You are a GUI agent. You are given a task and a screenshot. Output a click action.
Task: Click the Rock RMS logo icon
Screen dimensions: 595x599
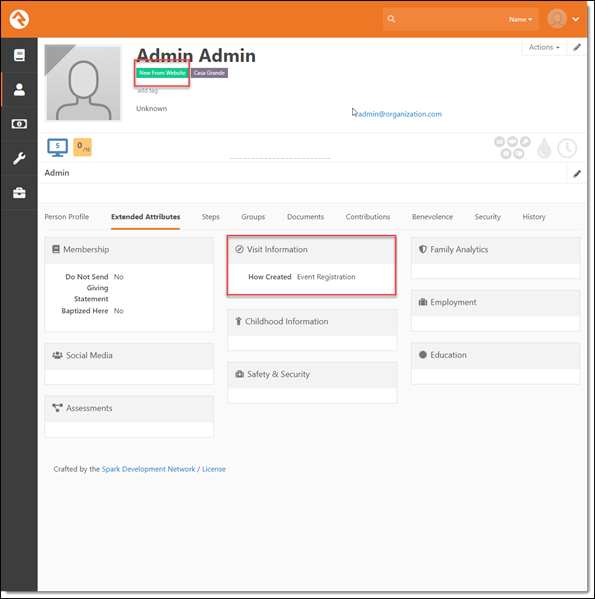pyautogui.click(x=19, y=19)
